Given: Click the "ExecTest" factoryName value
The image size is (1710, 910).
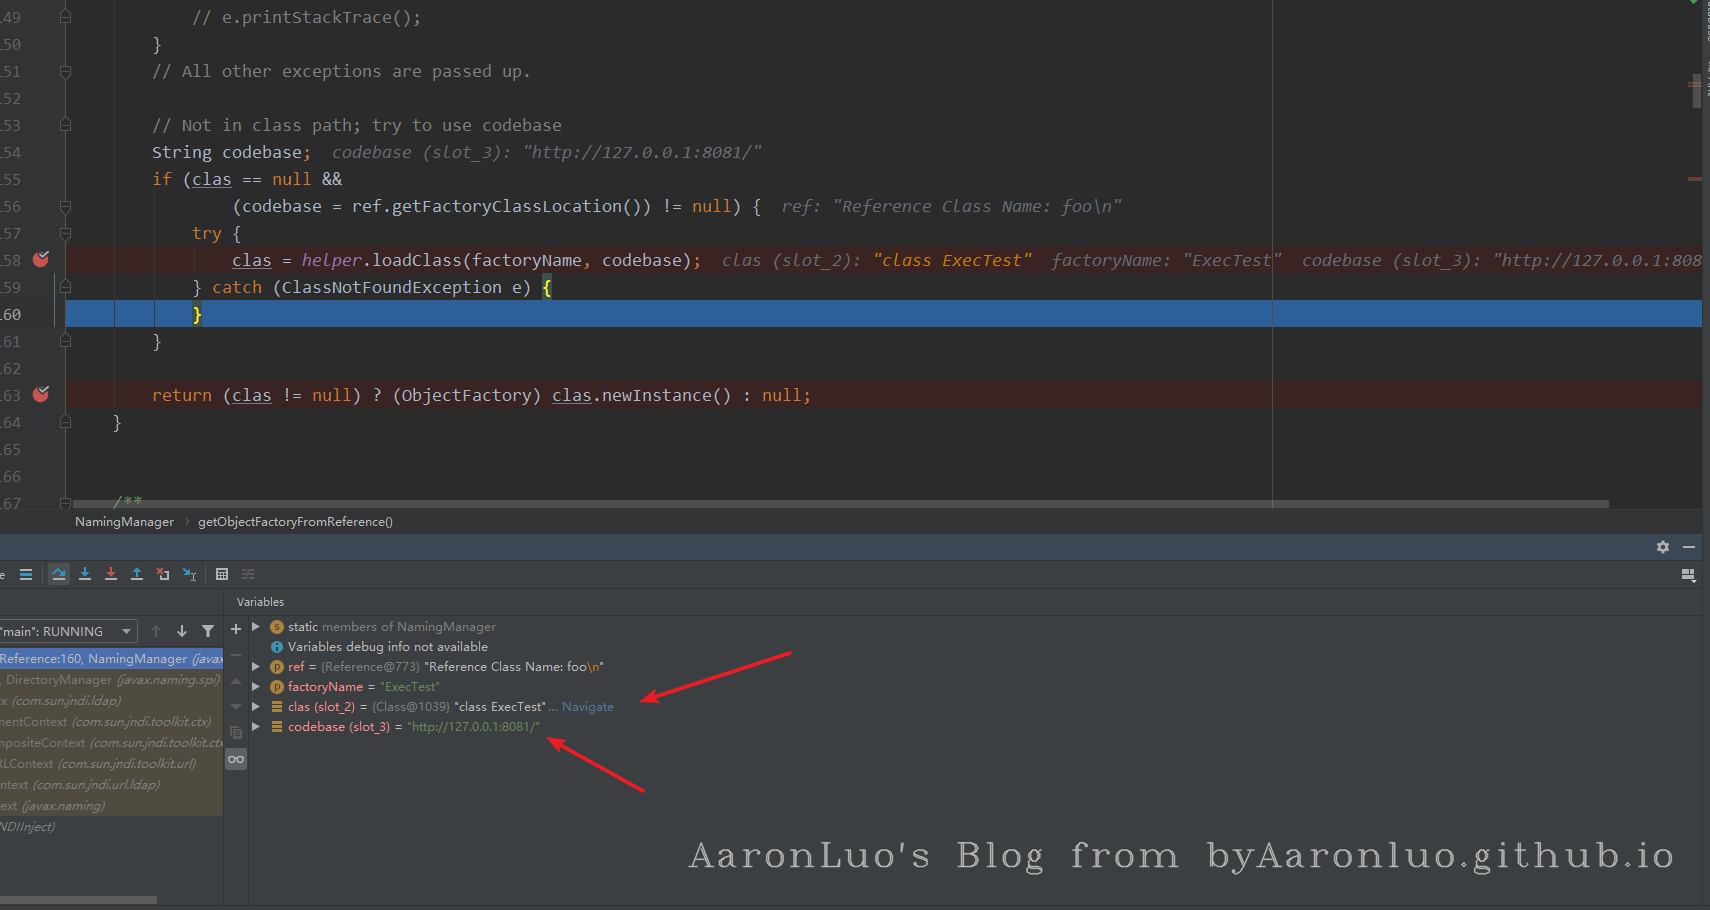Looking at the screenshot, I should (410, 687).
